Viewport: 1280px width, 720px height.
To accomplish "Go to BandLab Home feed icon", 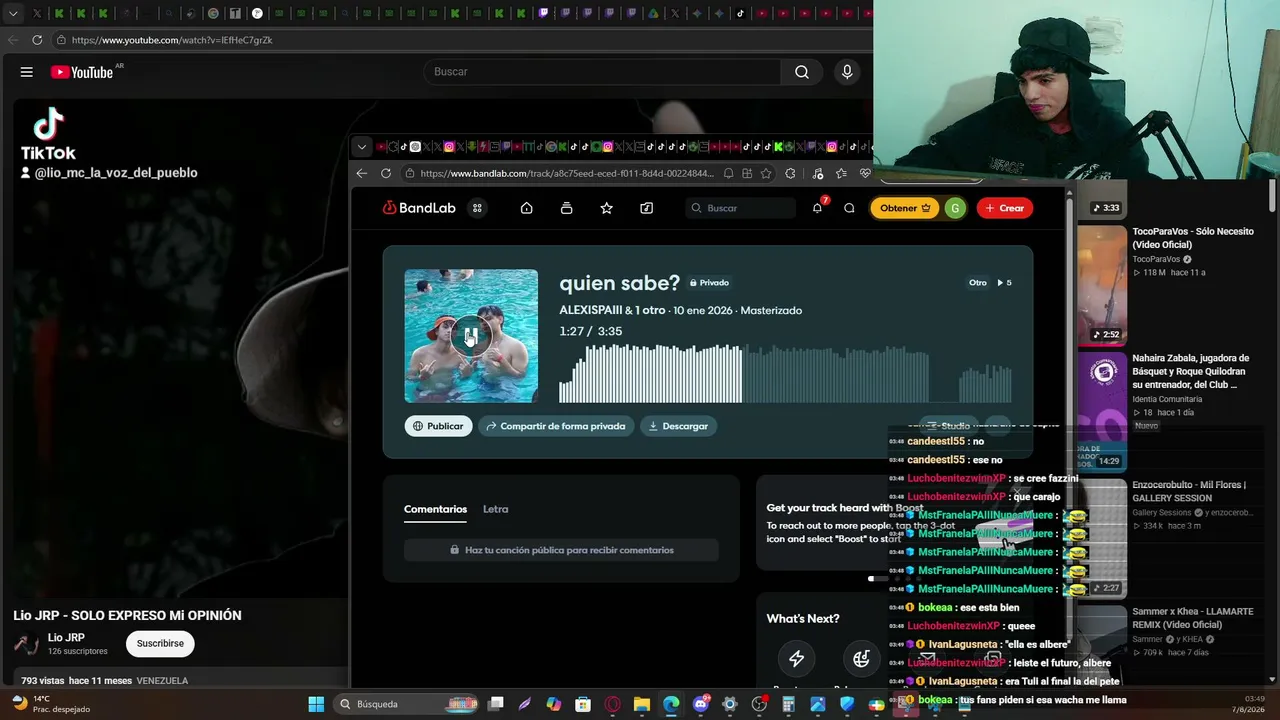I will point(527,208).
